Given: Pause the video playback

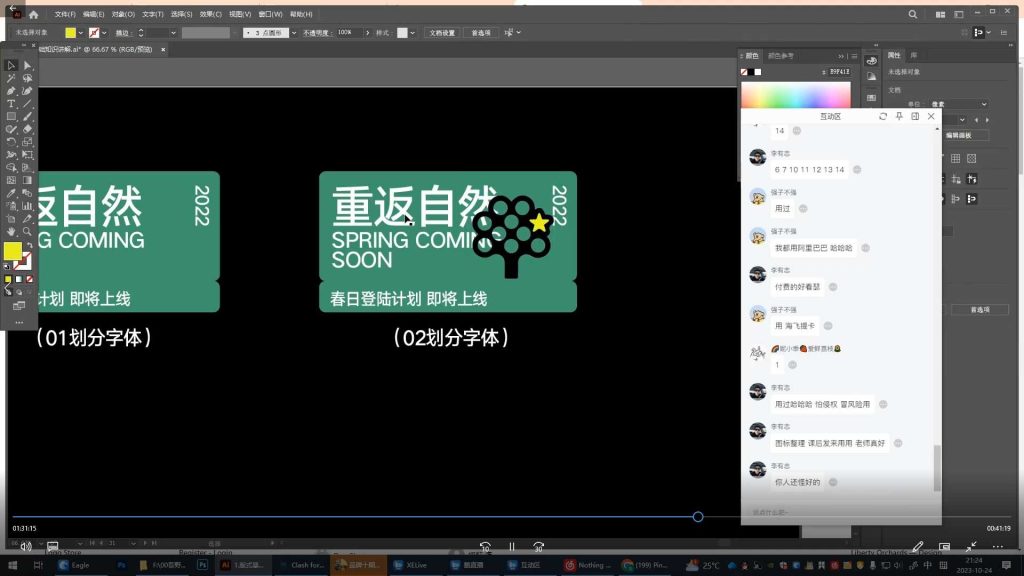Looking at the screenshot, I should point(512,547).
